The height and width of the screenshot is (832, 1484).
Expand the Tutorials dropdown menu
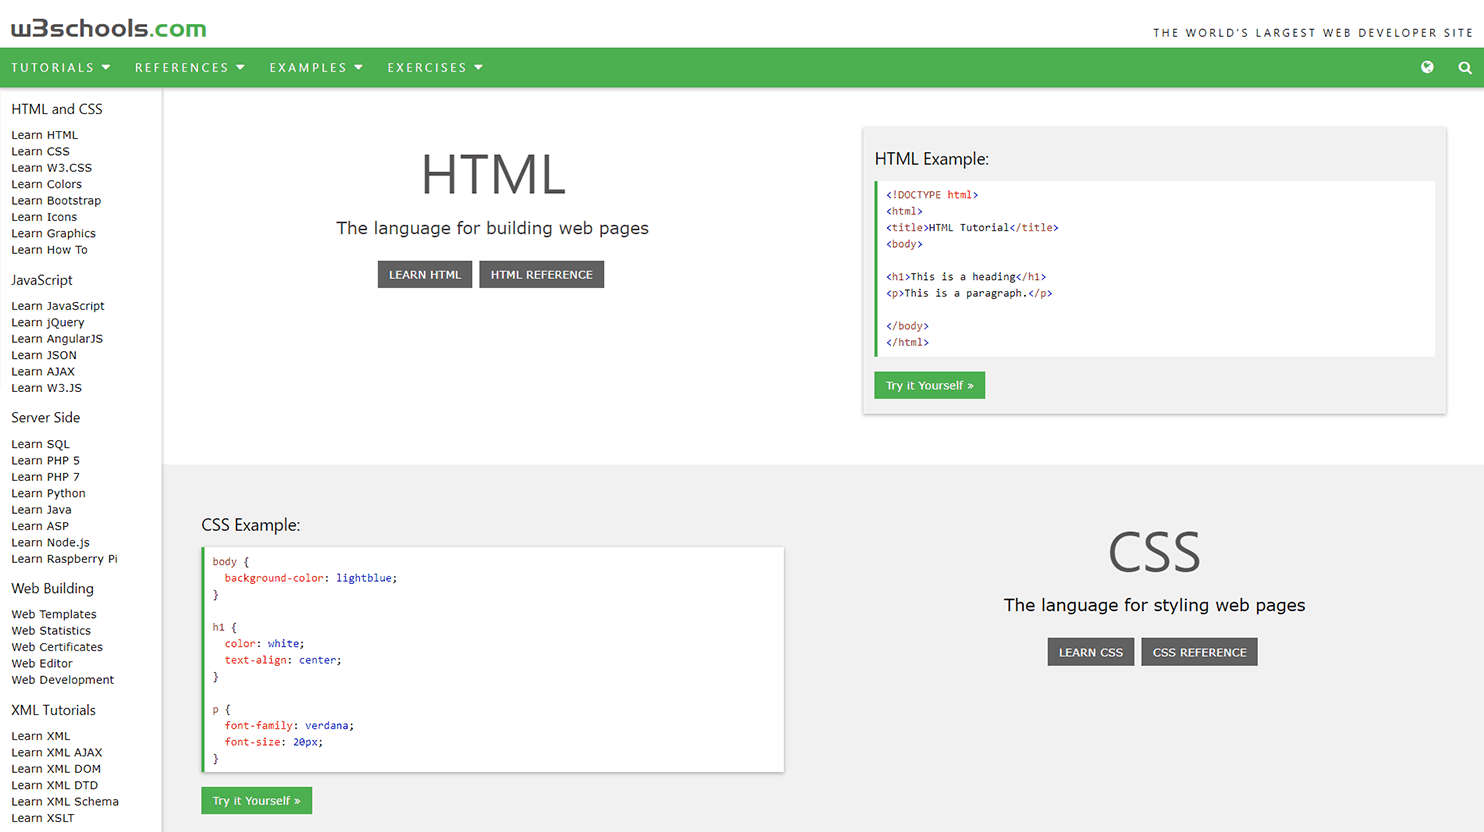(x=61, y=68)
